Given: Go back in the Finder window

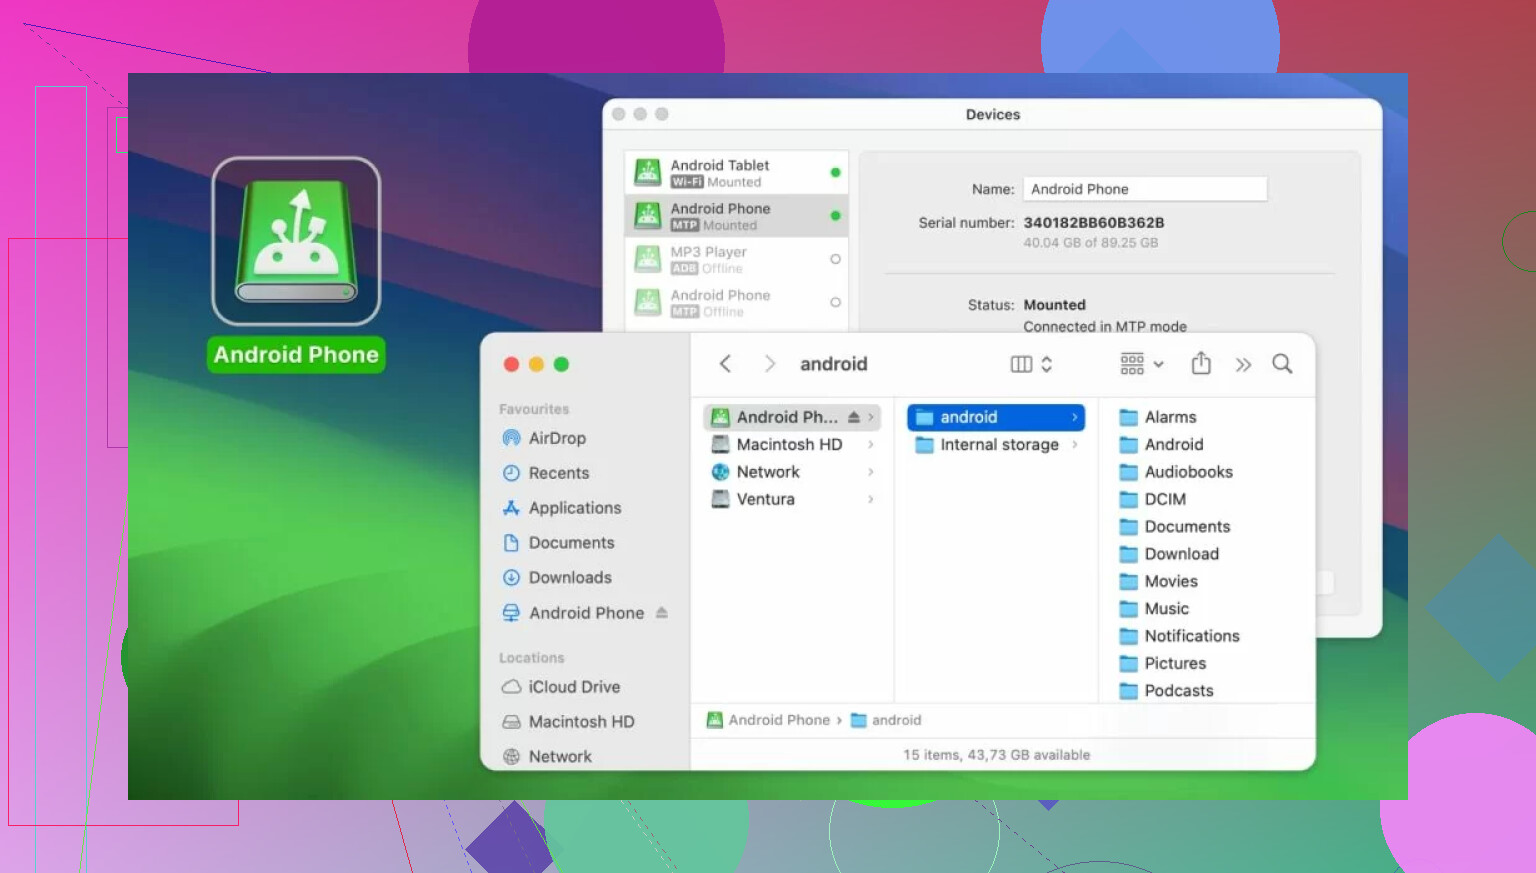Looking at the screenshot, I should [726, 364].
